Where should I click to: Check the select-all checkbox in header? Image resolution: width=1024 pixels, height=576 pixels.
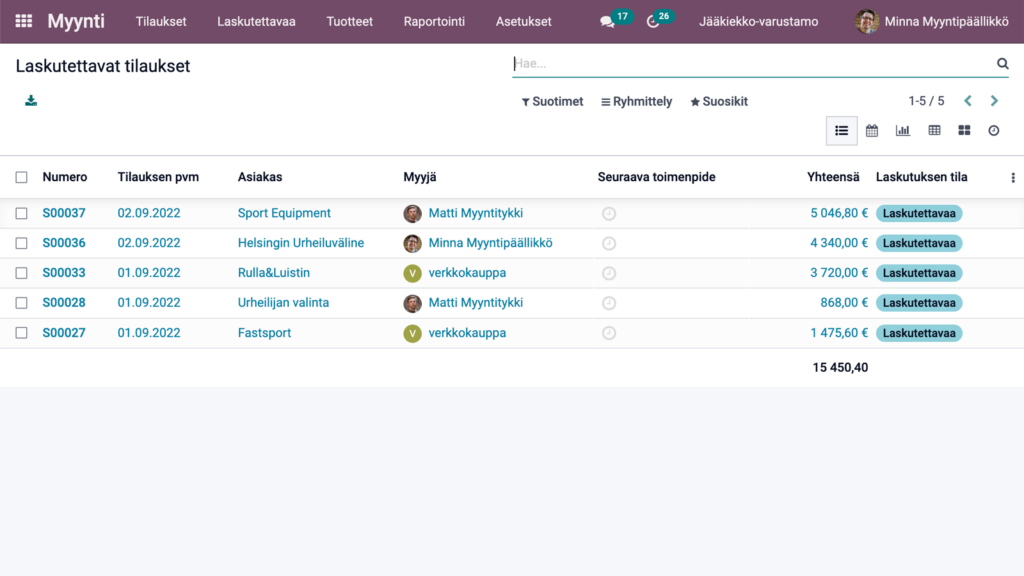tap(21, 176)
